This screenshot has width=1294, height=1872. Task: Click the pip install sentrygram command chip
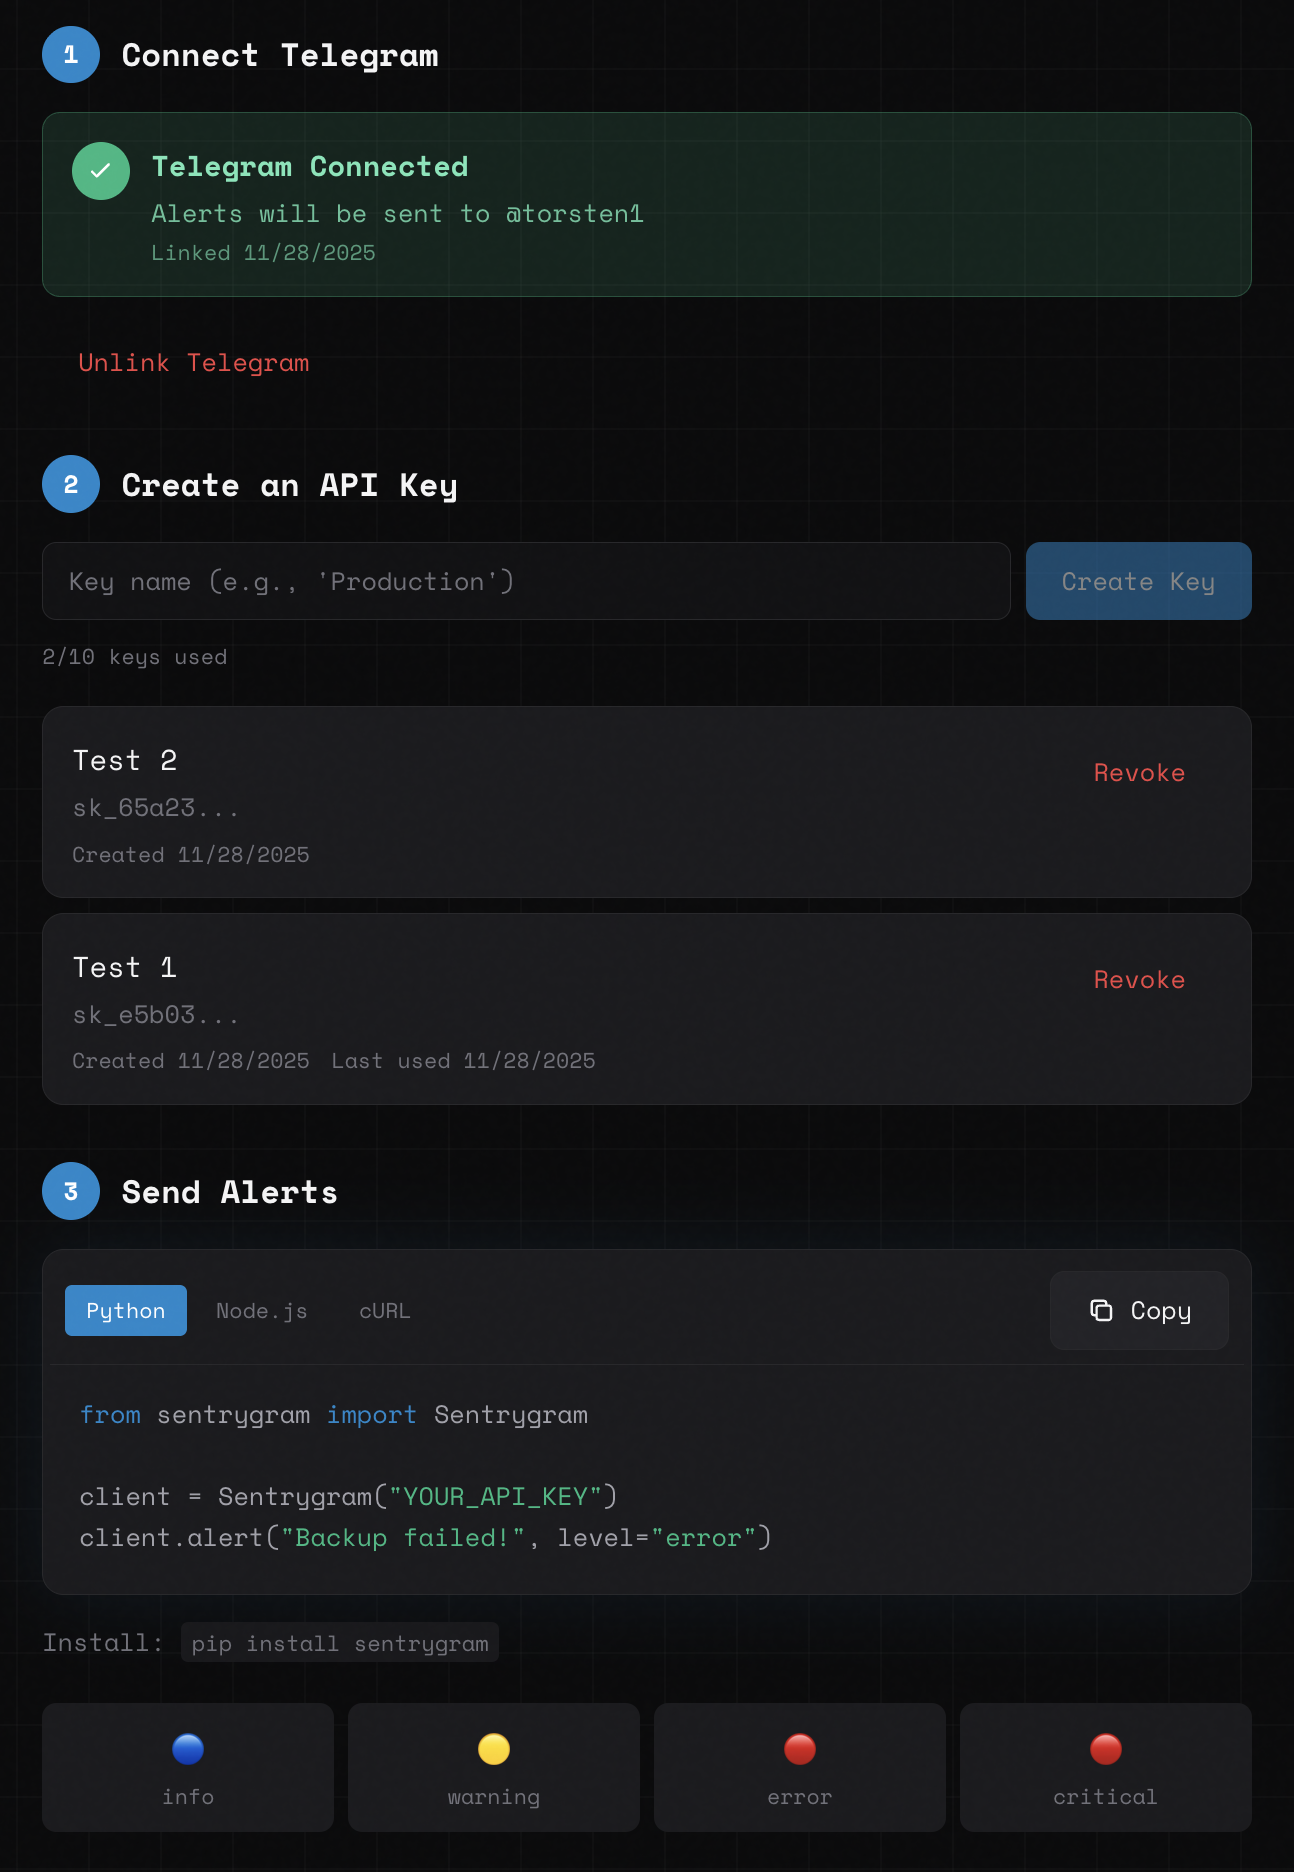click(x=339, y=1642)
